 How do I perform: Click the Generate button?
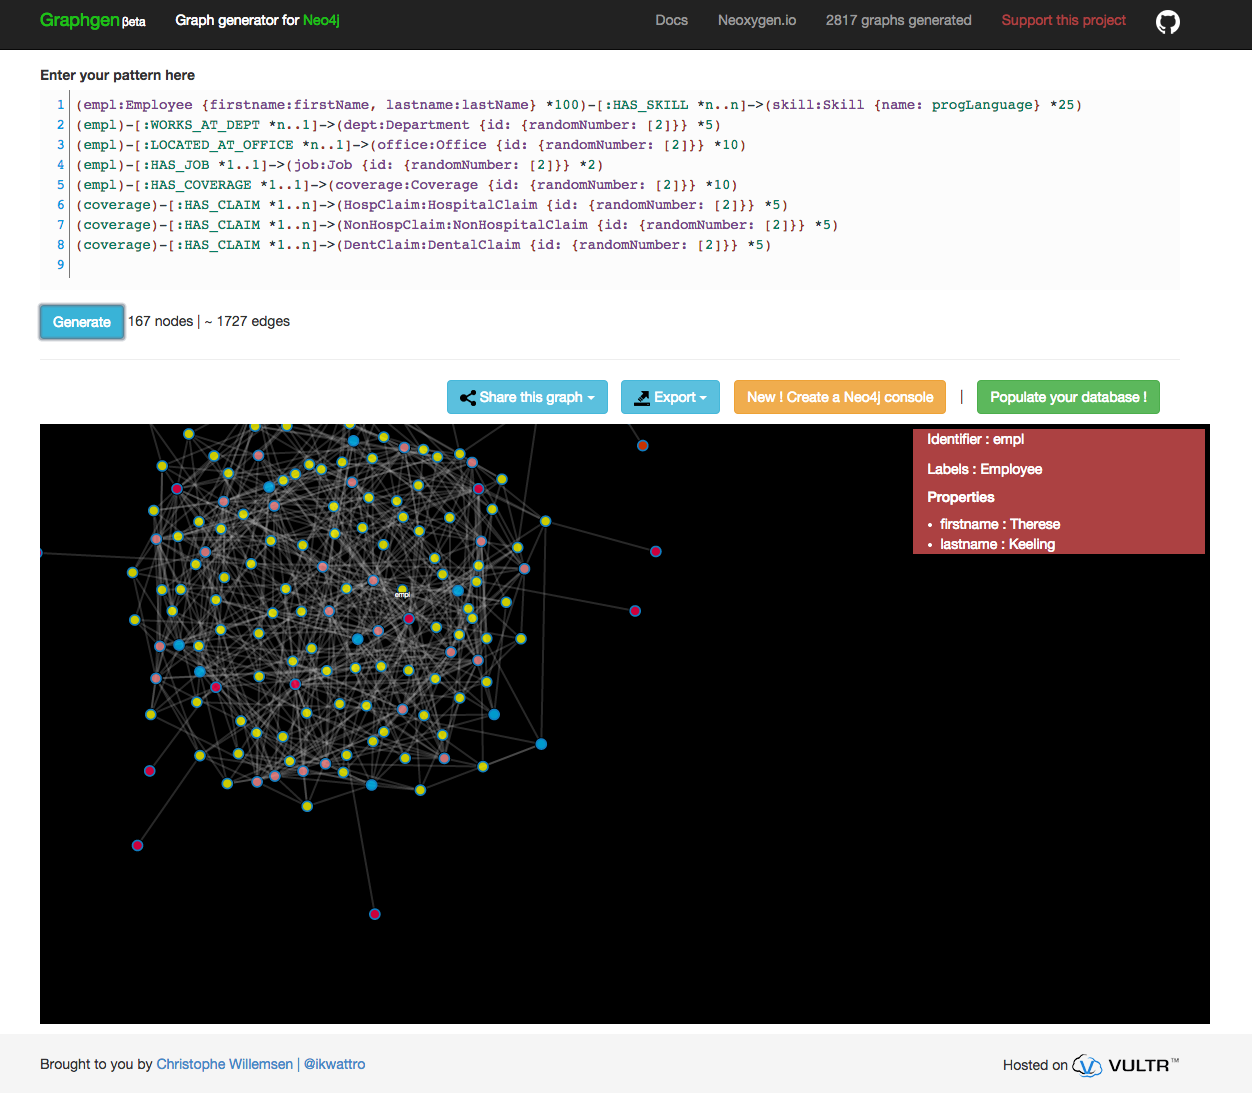(x=81, y=321)
